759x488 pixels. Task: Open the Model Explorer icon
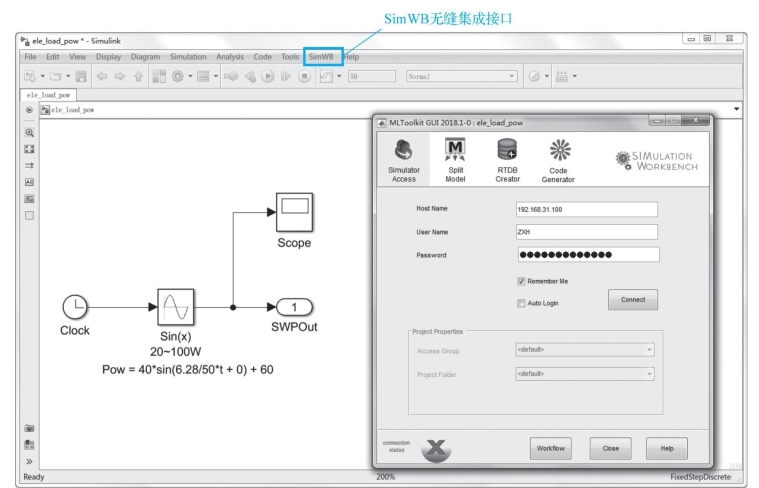(203, 76)
